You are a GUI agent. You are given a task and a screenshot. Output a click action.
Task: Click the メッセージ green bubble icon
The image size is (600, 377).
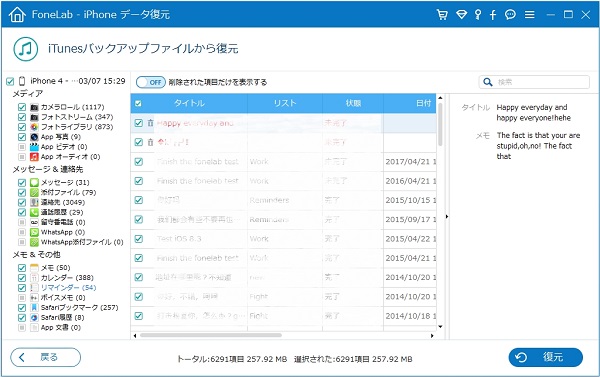pyautogui.click(x=34, y=183)
